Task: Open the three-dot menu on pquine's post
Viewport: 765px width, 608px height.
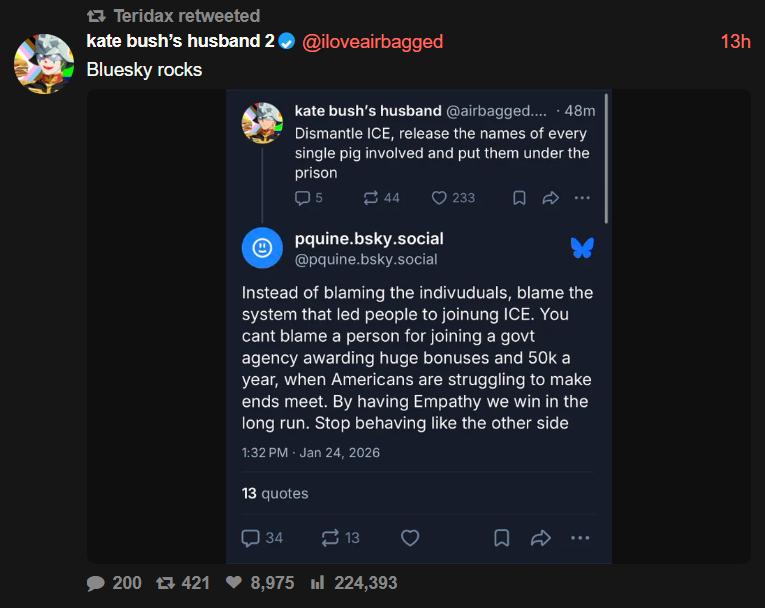Action: point(580,538)
